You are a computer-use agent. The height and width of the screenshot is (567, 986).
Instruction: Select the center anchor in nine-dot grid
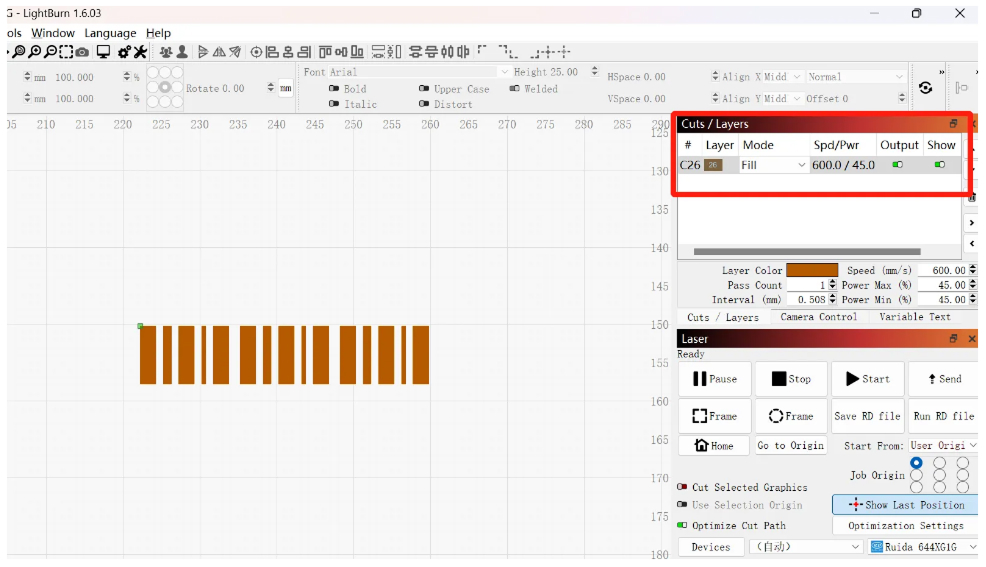click(x=165, y=87)
